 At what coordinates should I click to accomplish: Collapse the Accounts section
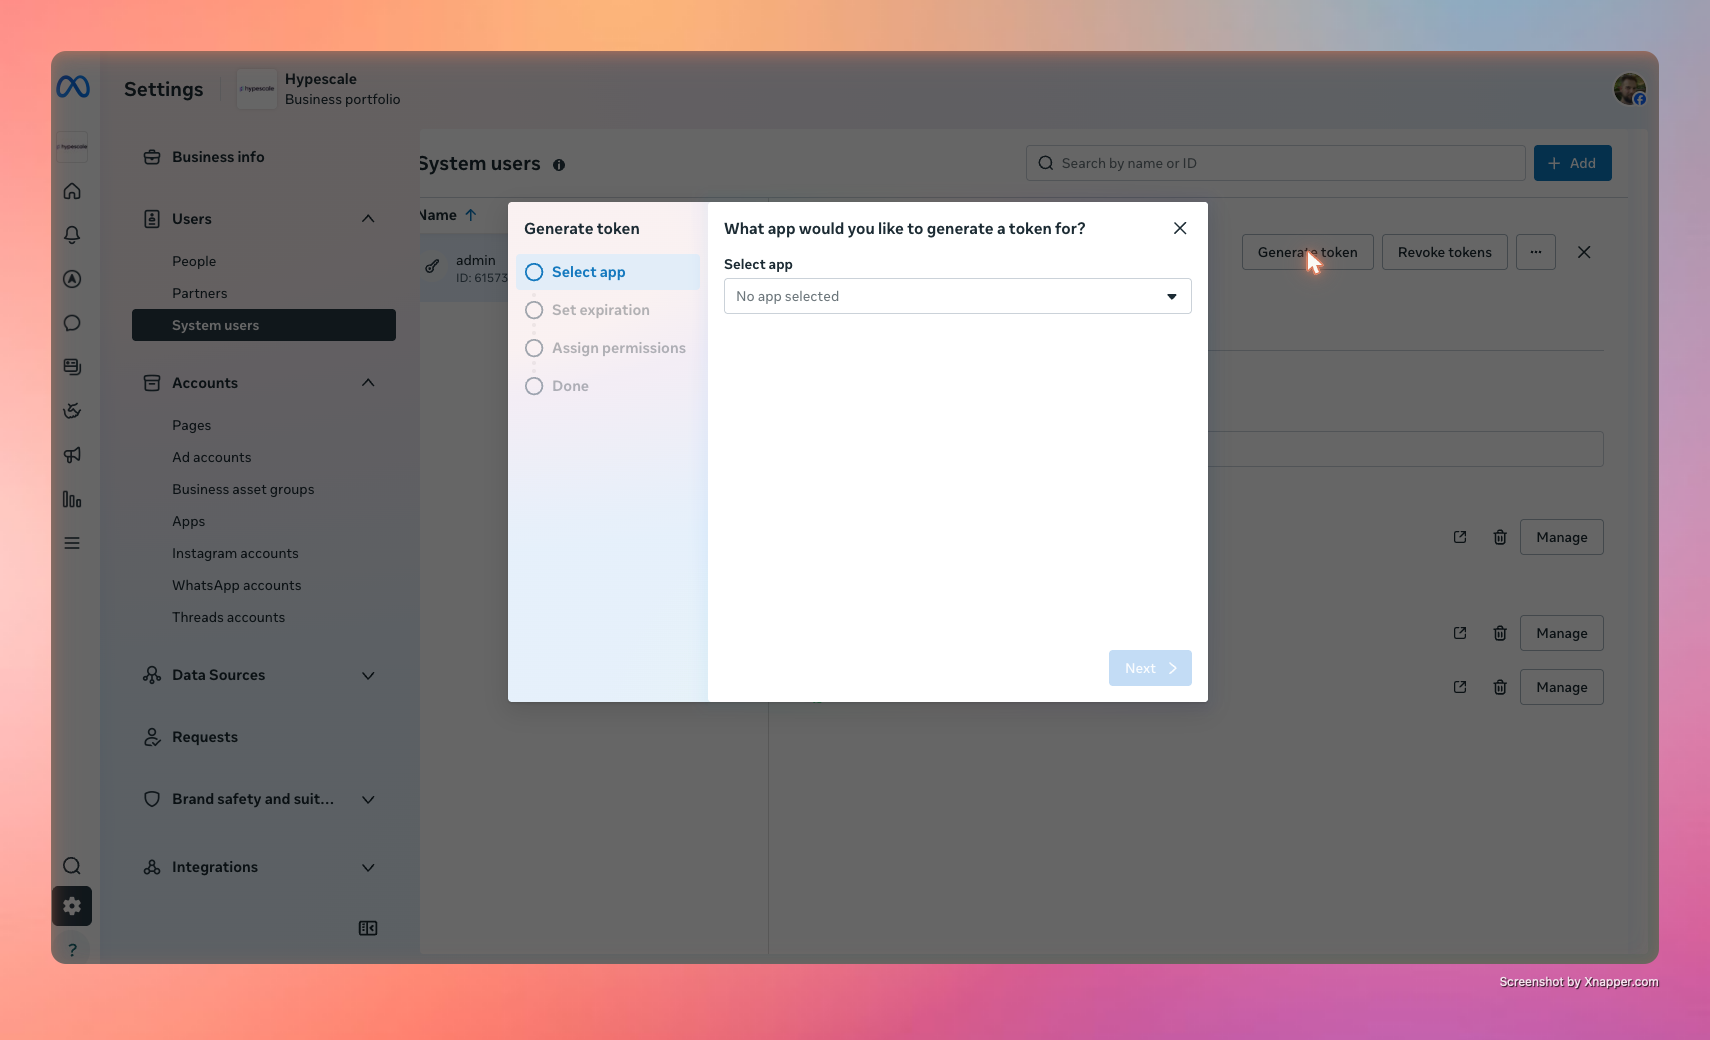click(x=368, y=383)
